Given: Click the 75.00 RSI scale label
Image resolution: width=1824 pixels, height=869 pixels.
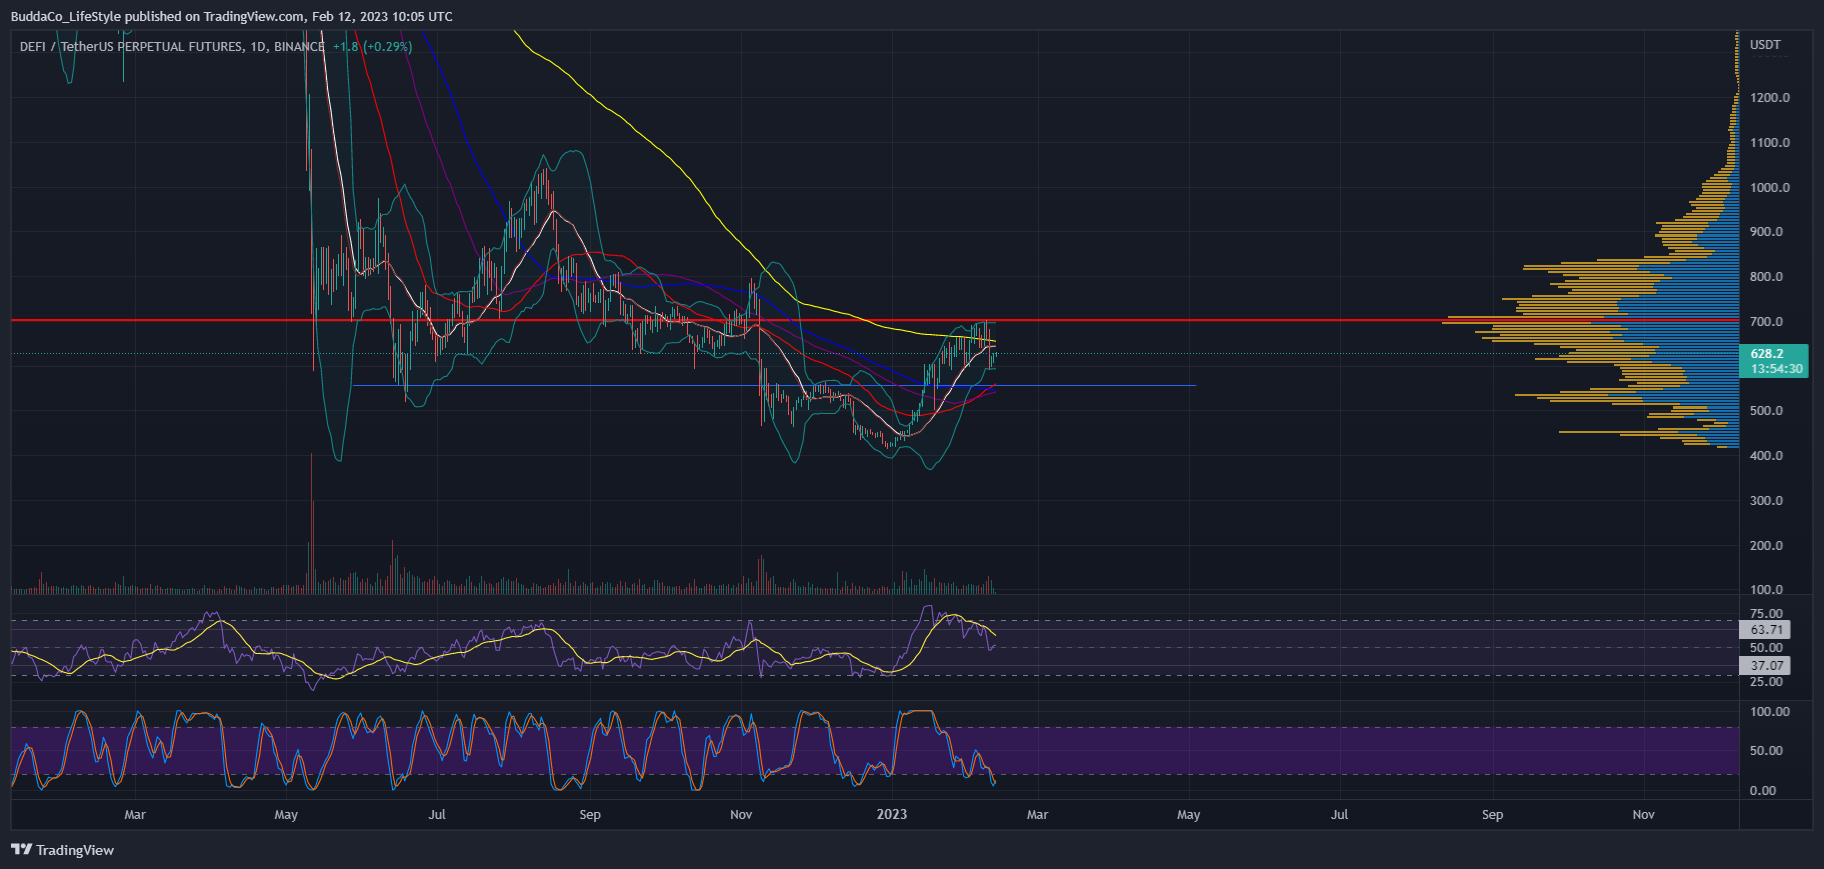Looking at the screenshot, I should coord(1766,614).
